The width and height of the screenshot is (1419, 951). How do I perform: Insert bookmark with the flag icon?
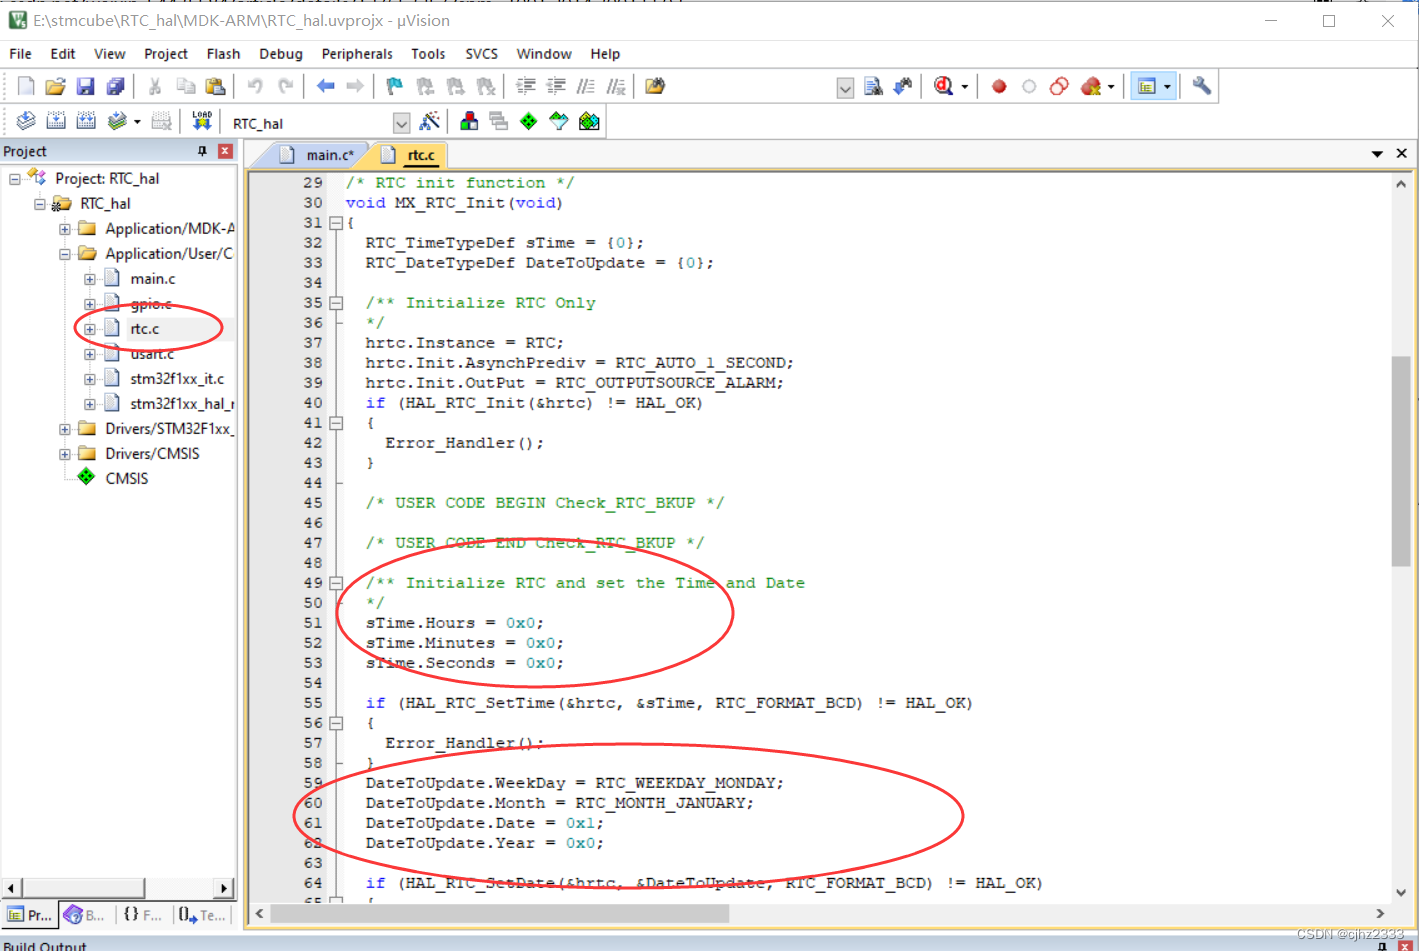point(394,87)
